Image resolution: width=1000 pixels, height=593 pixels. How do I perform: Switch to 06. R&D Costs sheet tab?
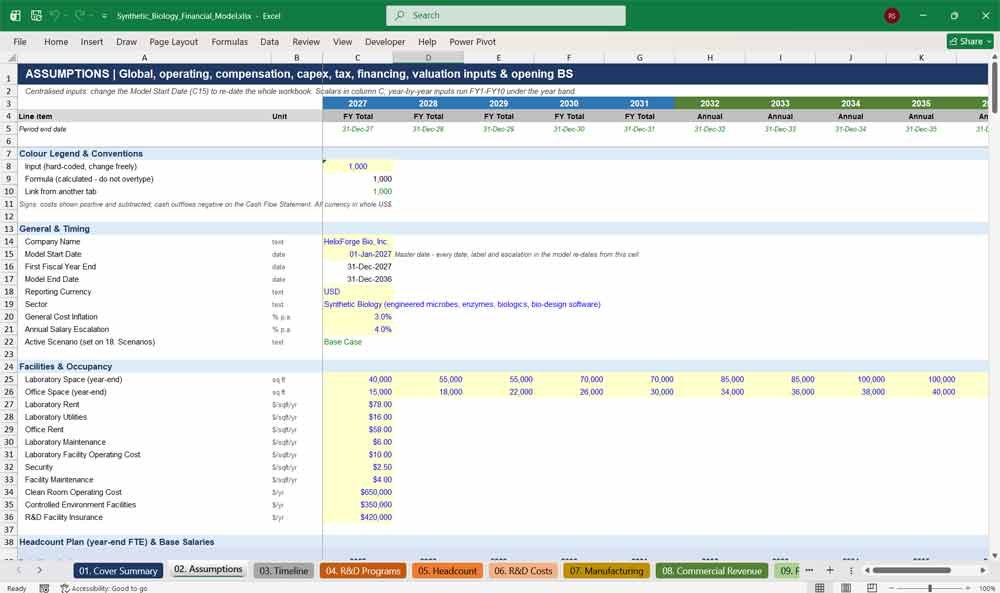pyautogui.click(x=523, y=571)
